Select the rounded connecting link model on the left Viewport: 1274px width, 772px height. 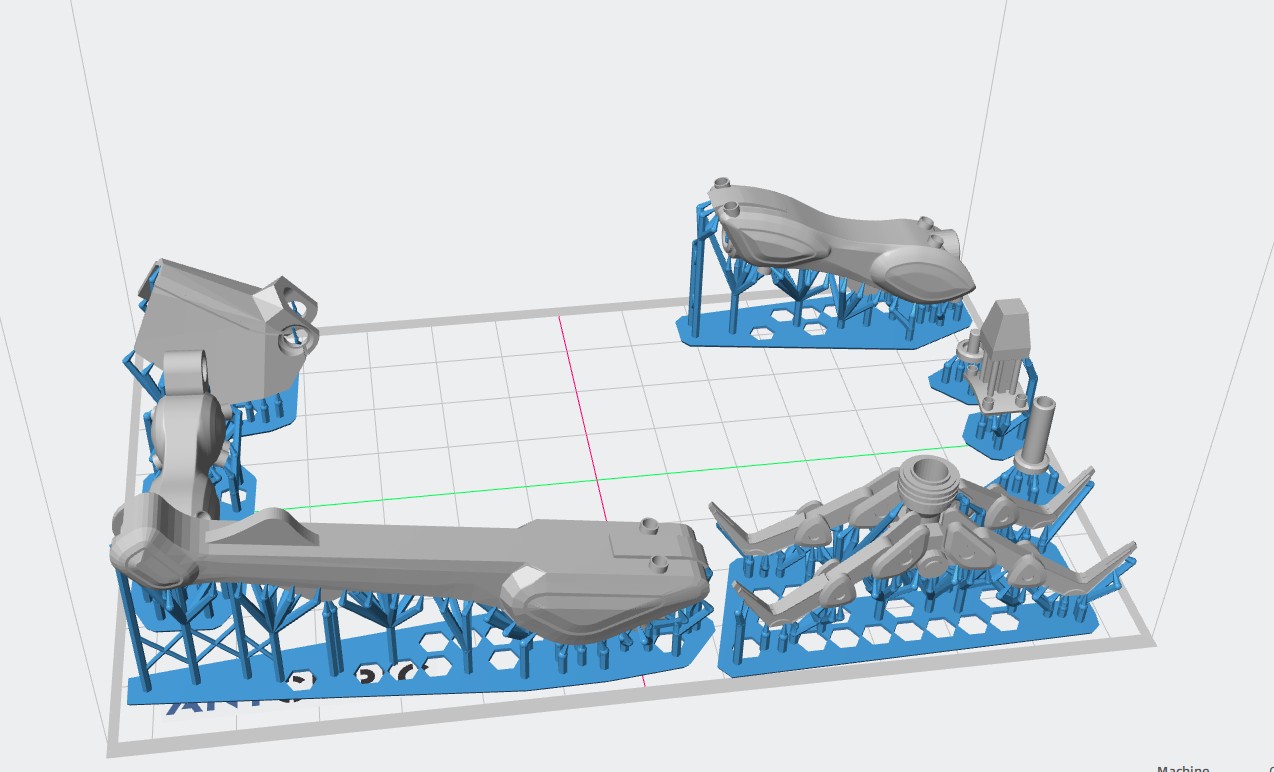click(x=188, y=435)
